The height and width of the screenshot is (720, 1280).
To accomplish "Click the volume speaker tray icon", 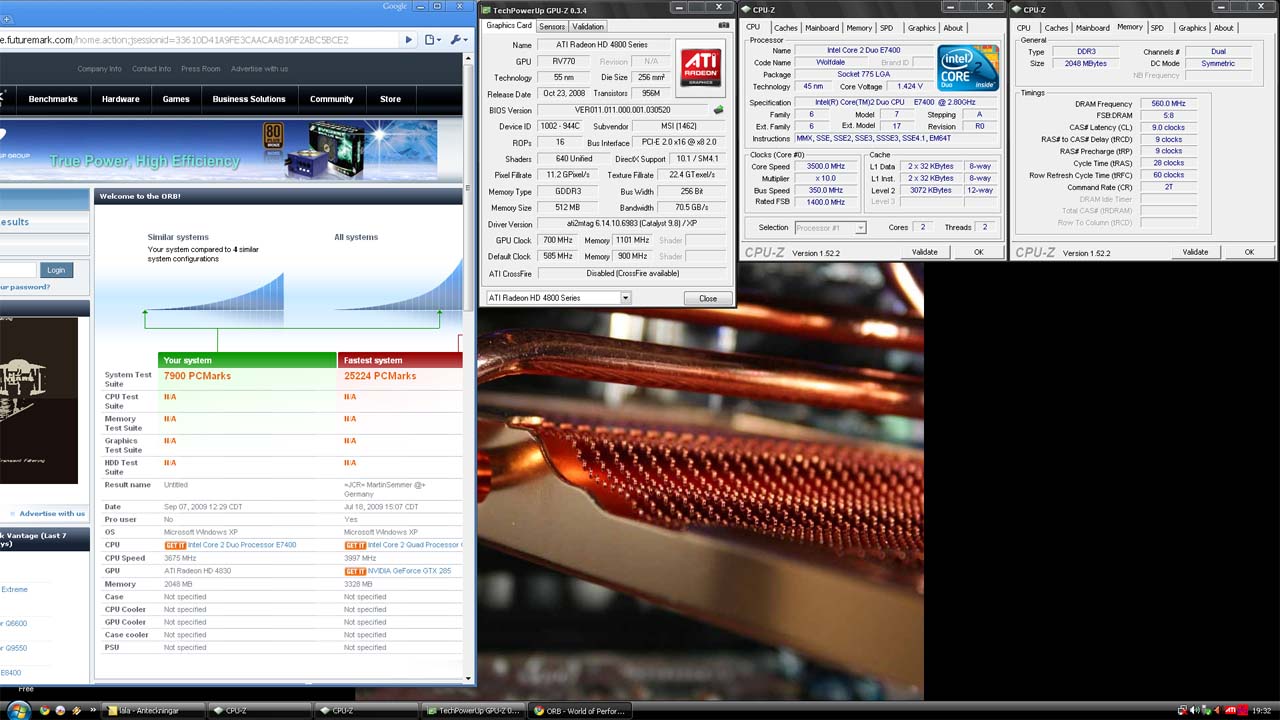I will (1194, 711).
